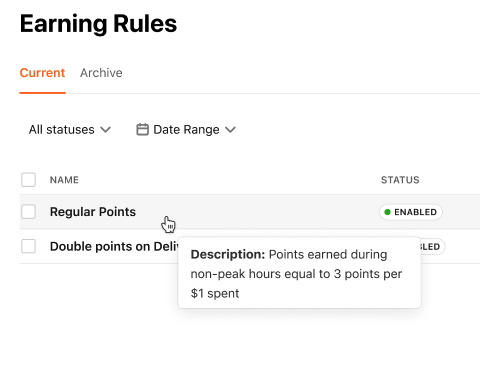Open the Regular Points earning rule
The height and width of the screenshot is (370, 480).
(x=93, y=212)
